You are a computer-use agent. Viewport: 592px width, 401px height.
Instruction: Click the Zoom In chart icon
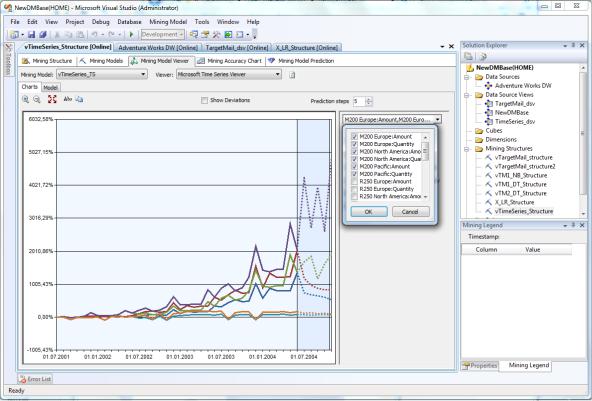point(25,99)
